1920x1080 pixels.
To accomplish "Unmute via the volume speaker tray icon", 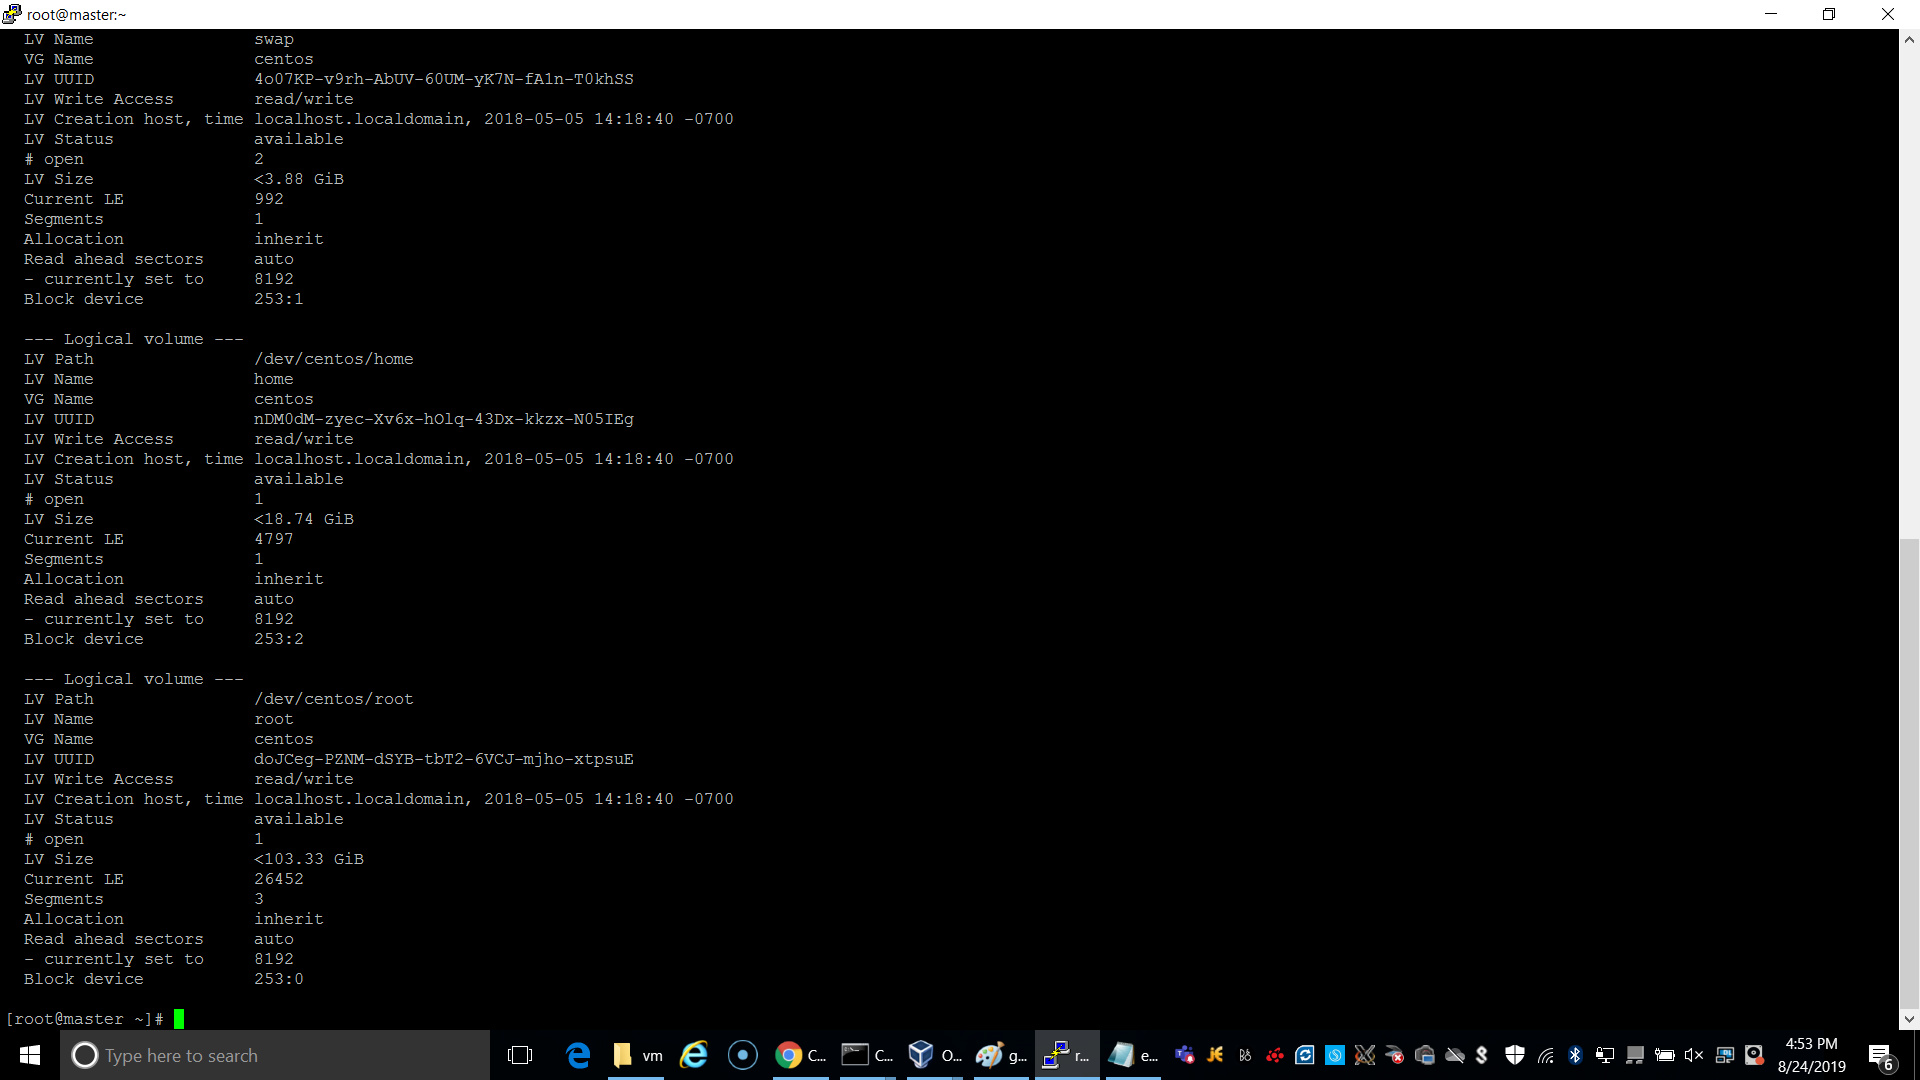I will click(x=1694, y=1055).
